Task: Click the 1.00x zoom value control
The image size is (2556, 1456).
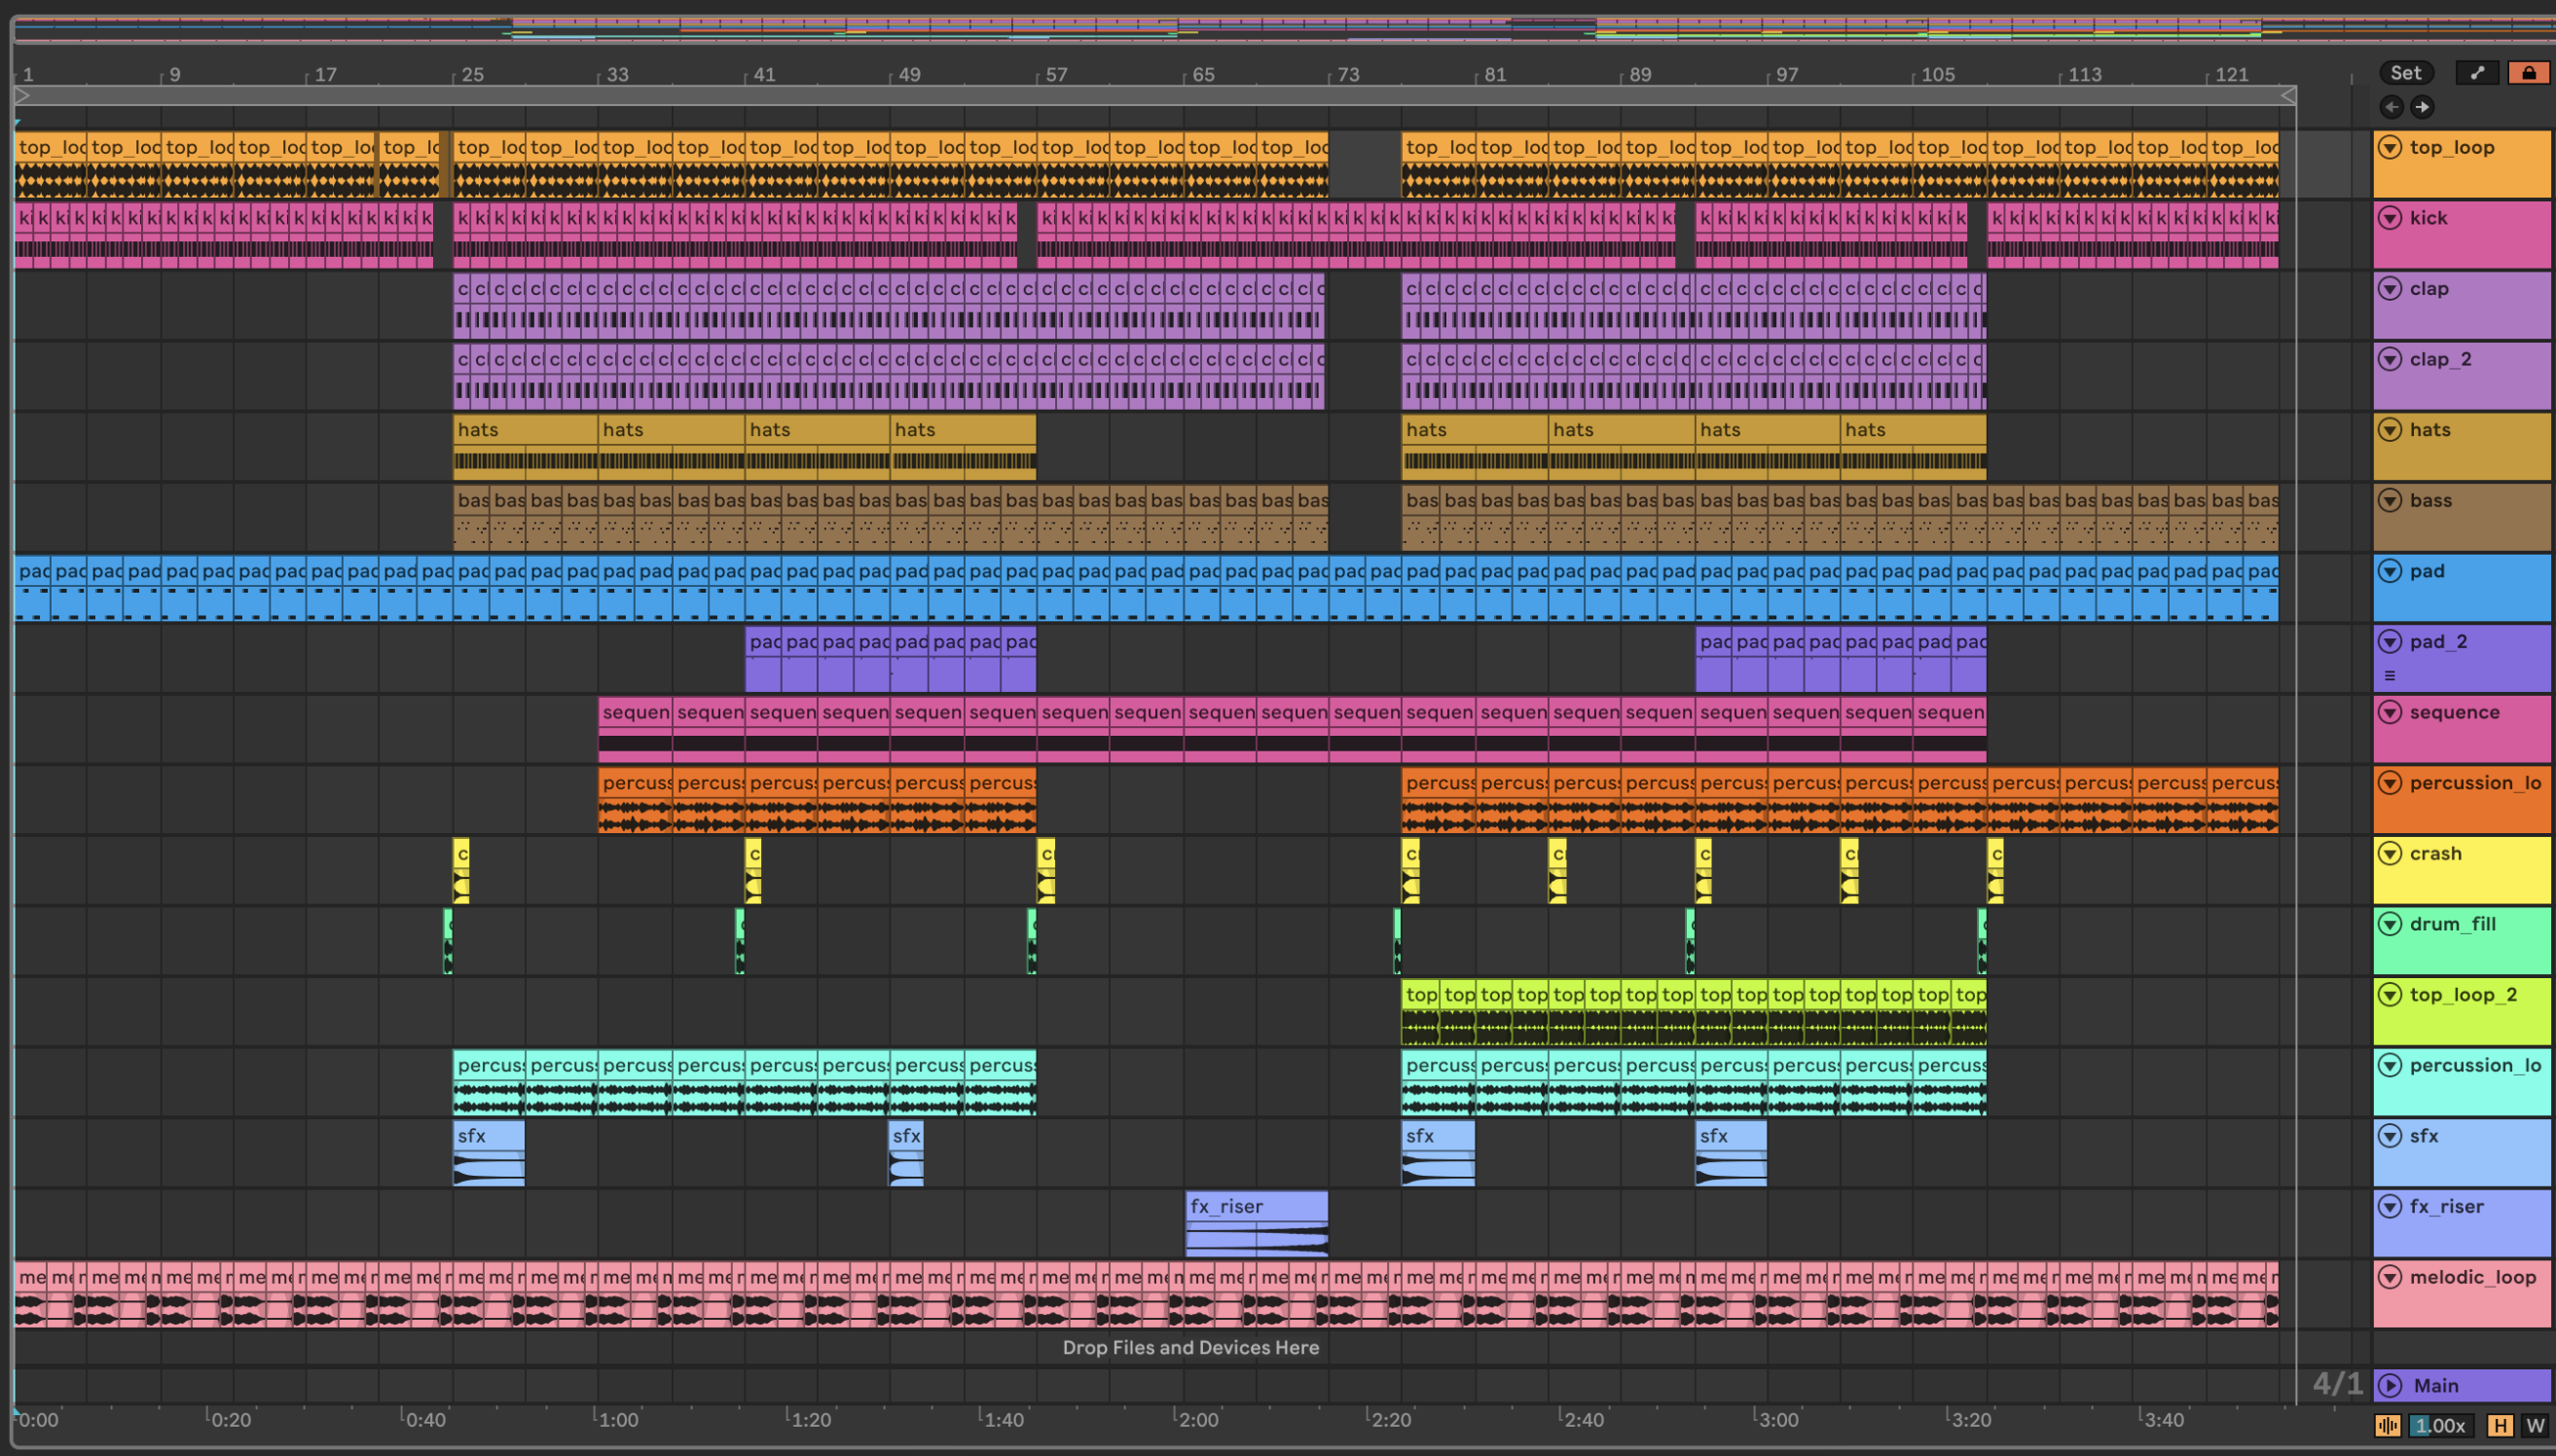Action: pyautogui.click(x=2440, y=1426)
